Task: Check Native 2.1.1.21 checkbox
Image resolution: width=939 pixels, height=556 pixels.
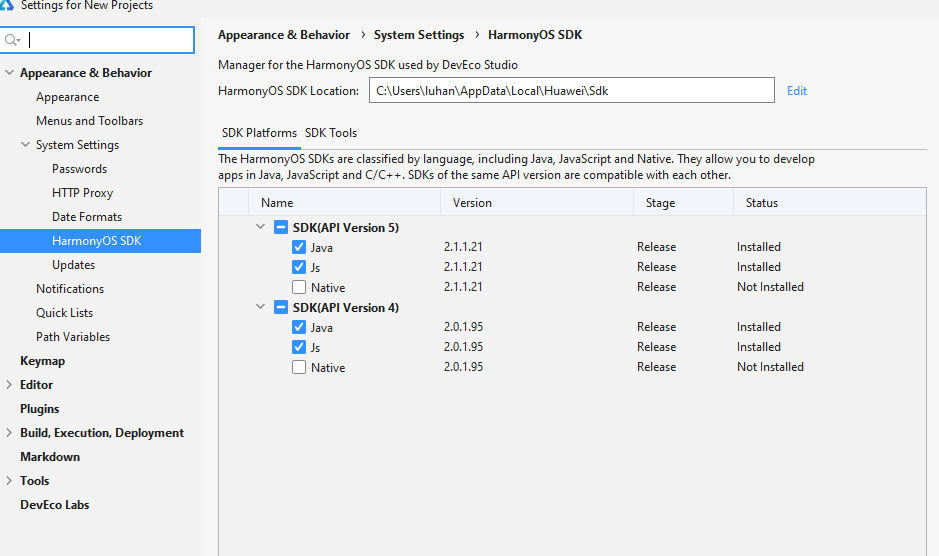Action: pos(299,287)
